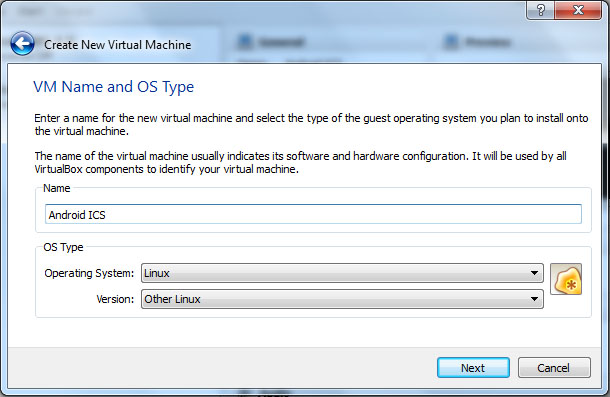Click the "Version:" label

click(x=115, y=299)
